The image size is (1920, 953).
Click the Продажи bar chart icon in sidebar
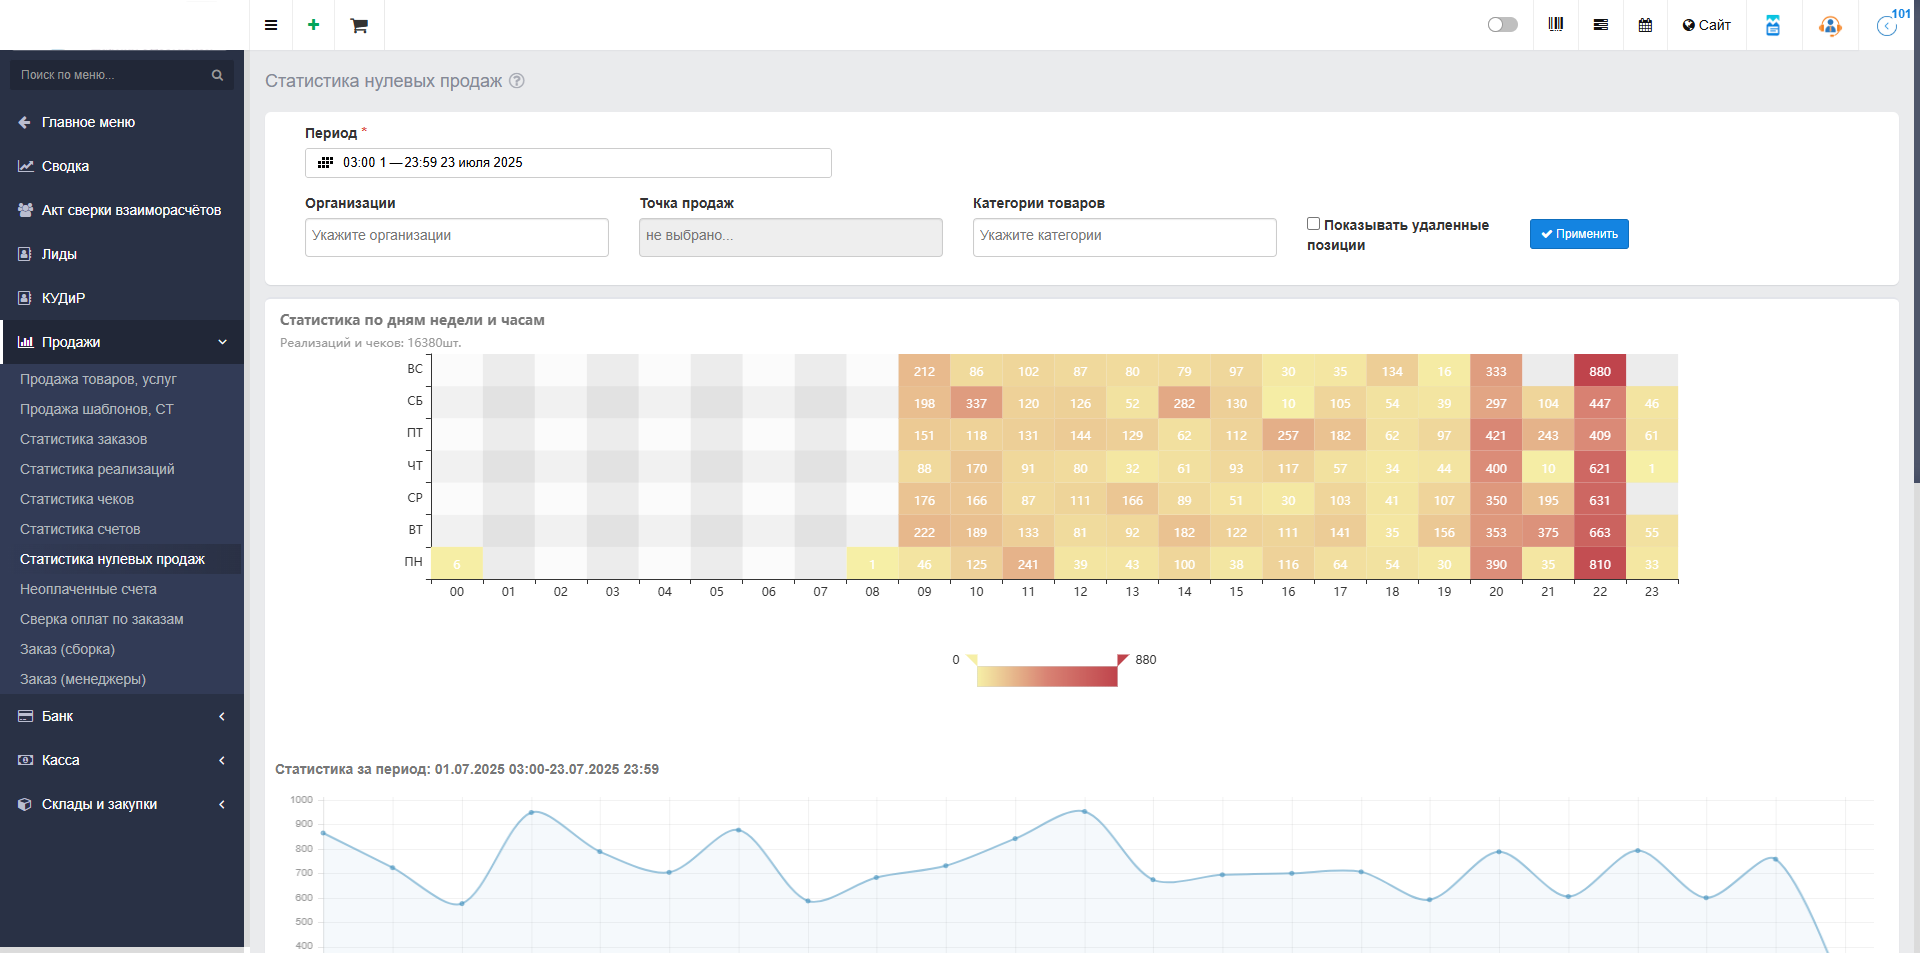click(25, 342)
